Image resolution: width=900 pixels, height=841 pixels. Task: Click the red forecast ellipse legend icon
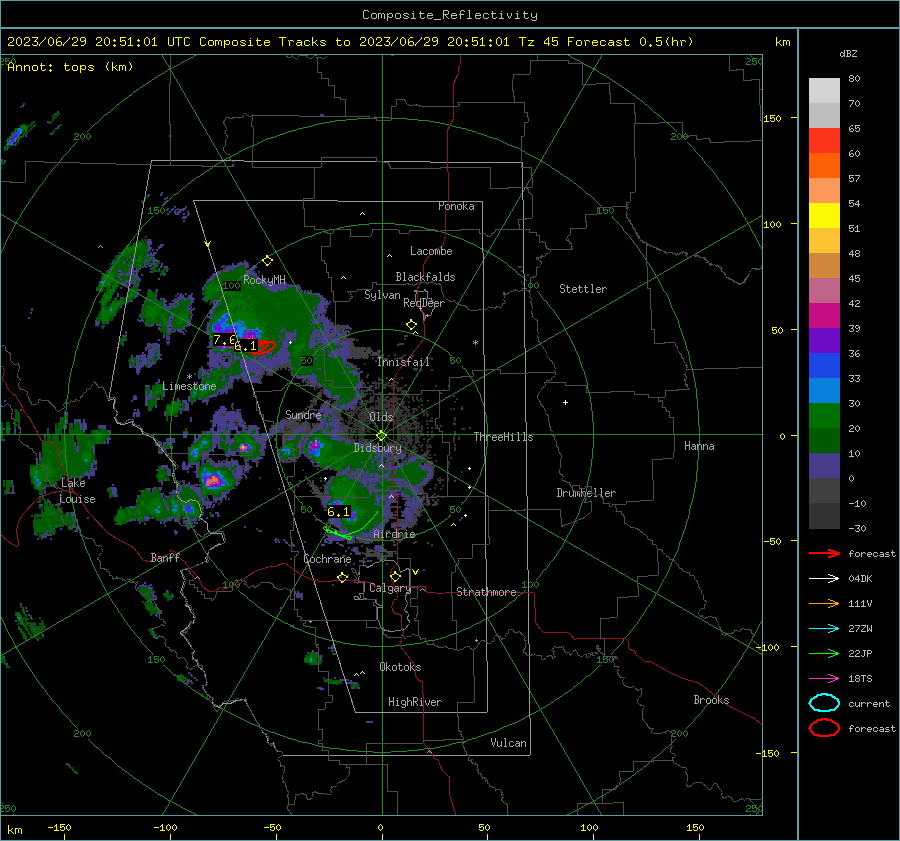pos(824,728)
